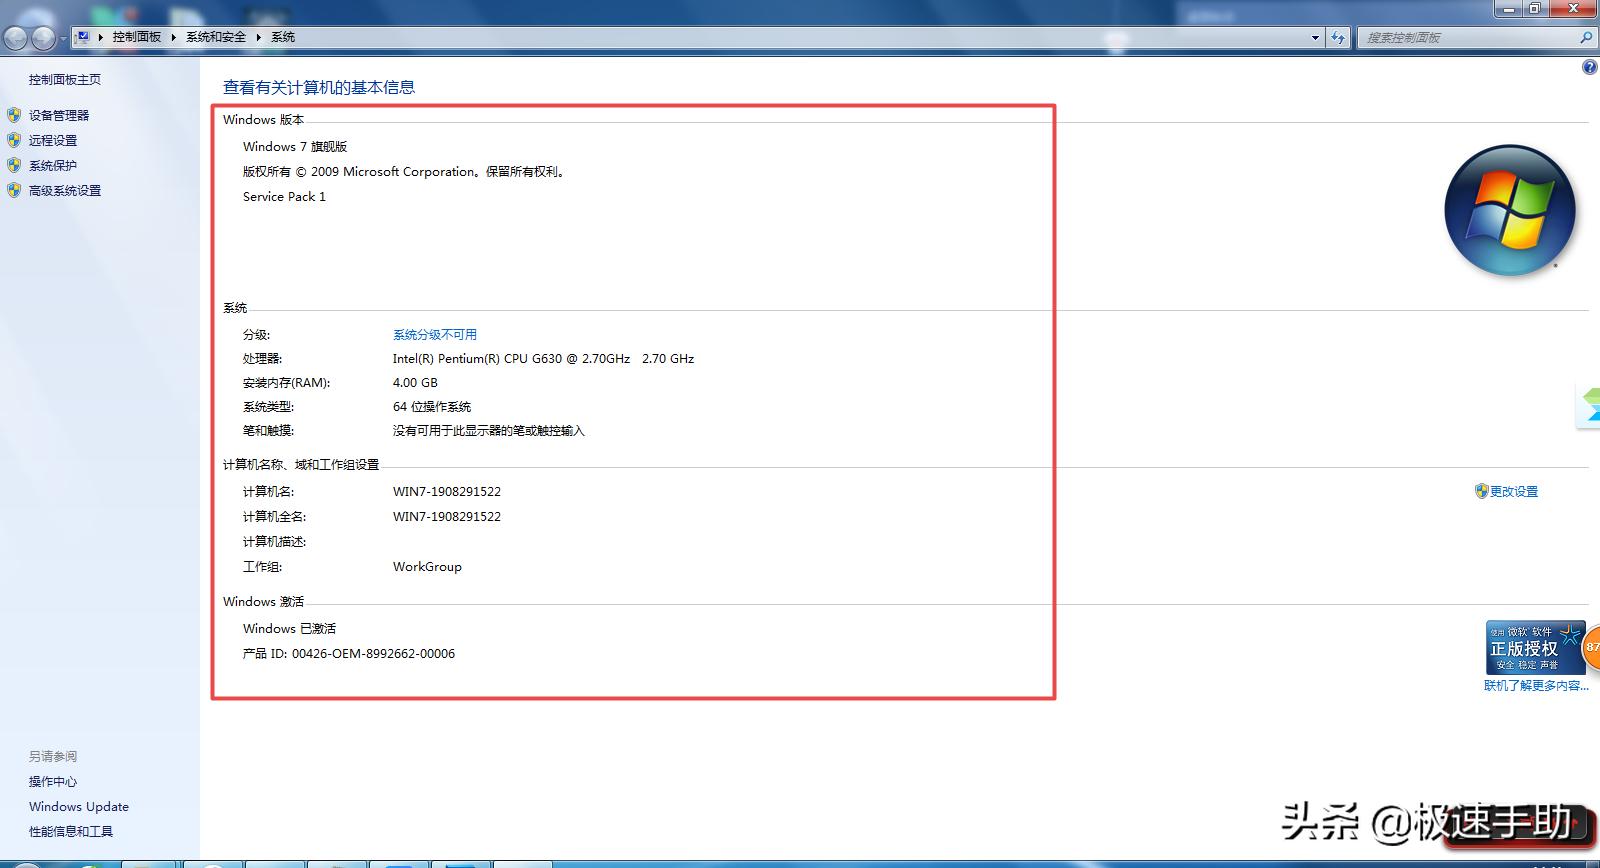Open the address bar history dropdown arrow
The image size is (1600, 868).
(1315, 37)
